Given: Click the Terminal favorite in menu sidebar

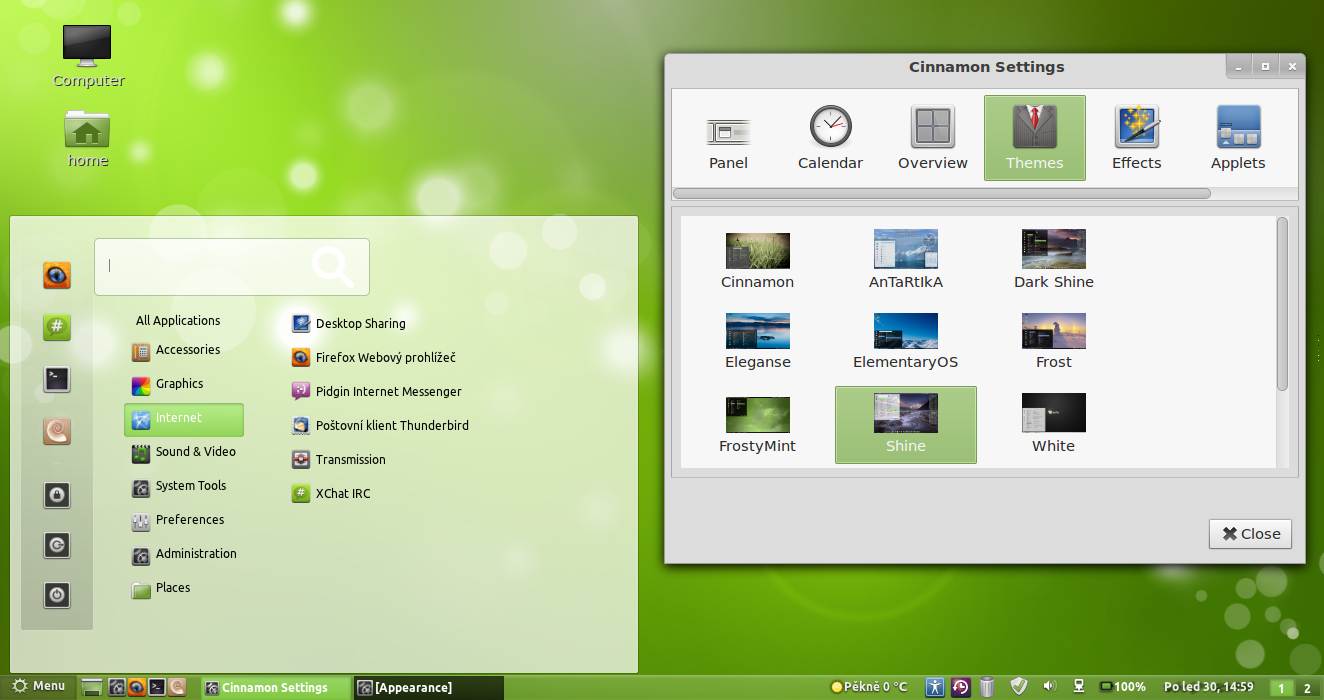Looking at the screenshot, I should [57, 379].
